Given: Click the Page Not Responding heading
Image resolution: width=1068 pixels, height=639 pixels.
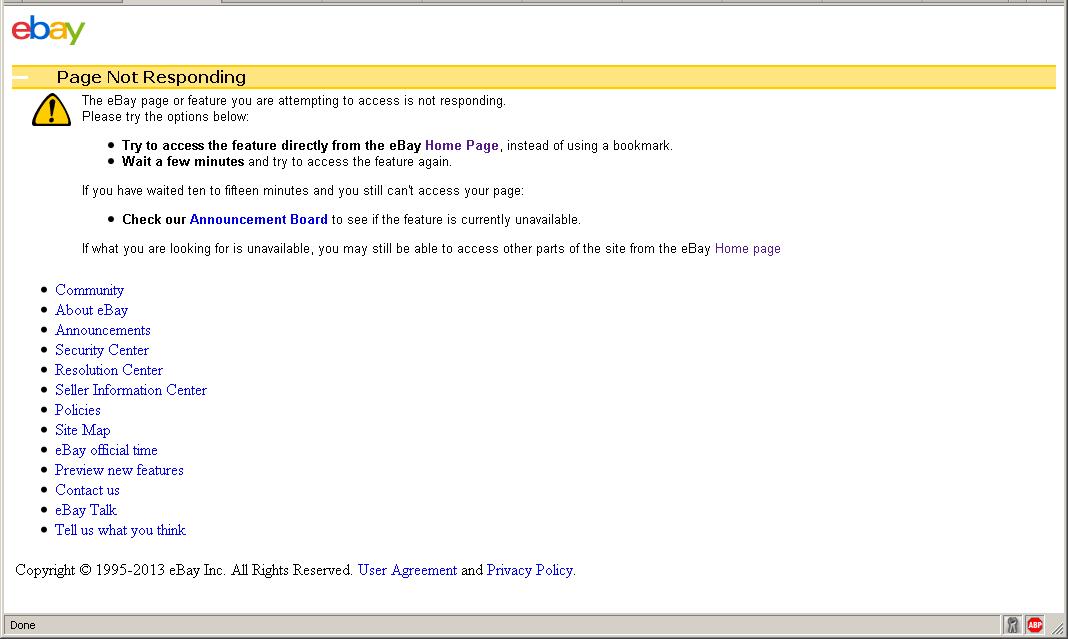Looking at the screenshot, I should 151,77.
